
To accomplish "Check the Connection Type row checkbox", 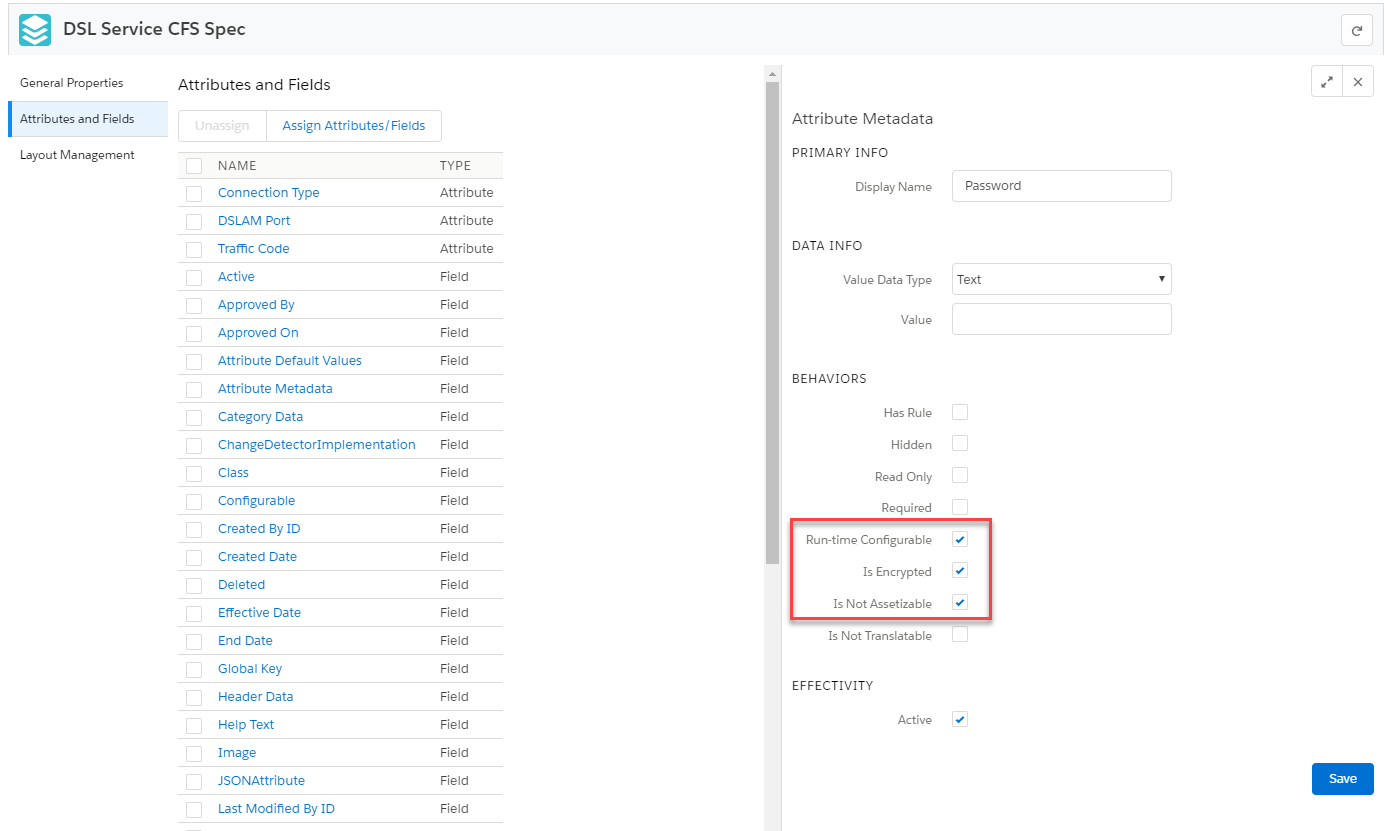I will (194, 194).
